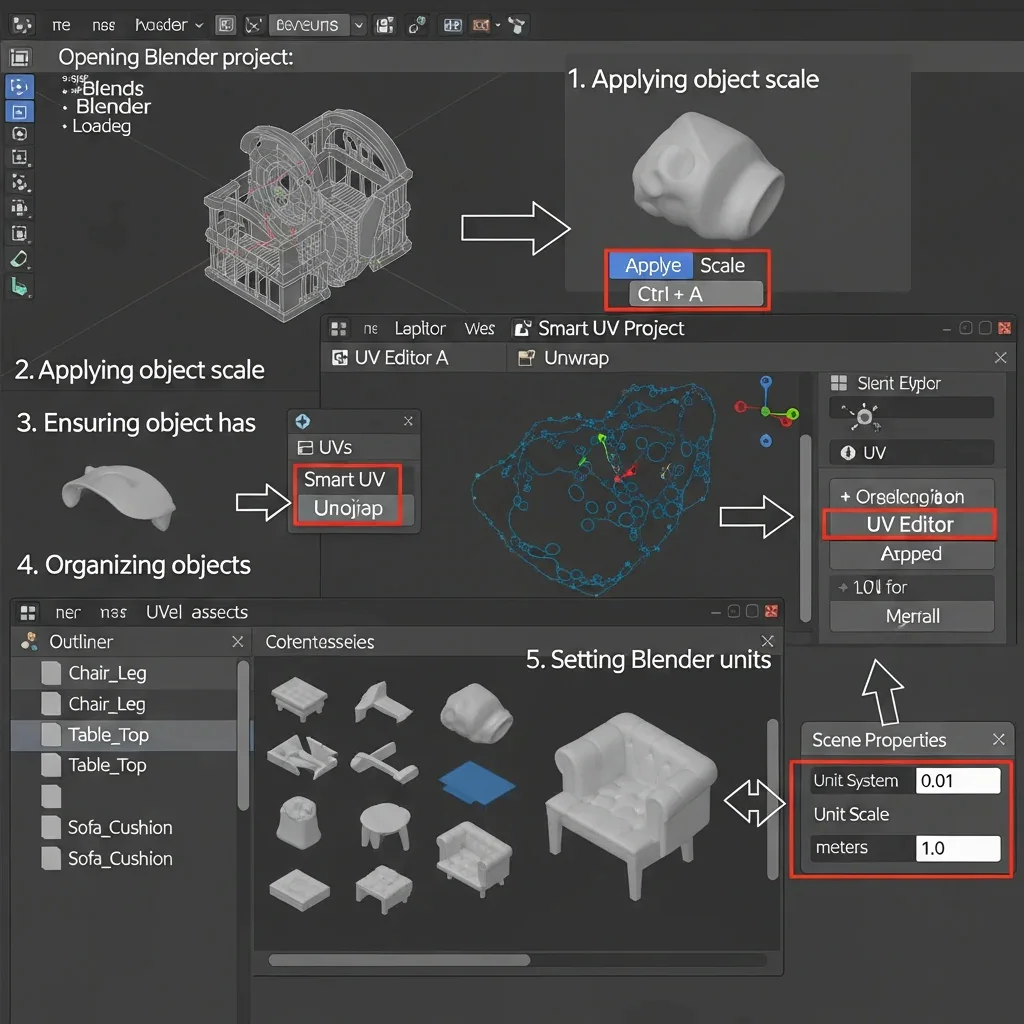Click the XYZ axis gizmo in UV viewport
Viewport: 1024px width, 1024px height.
point(766,411)
